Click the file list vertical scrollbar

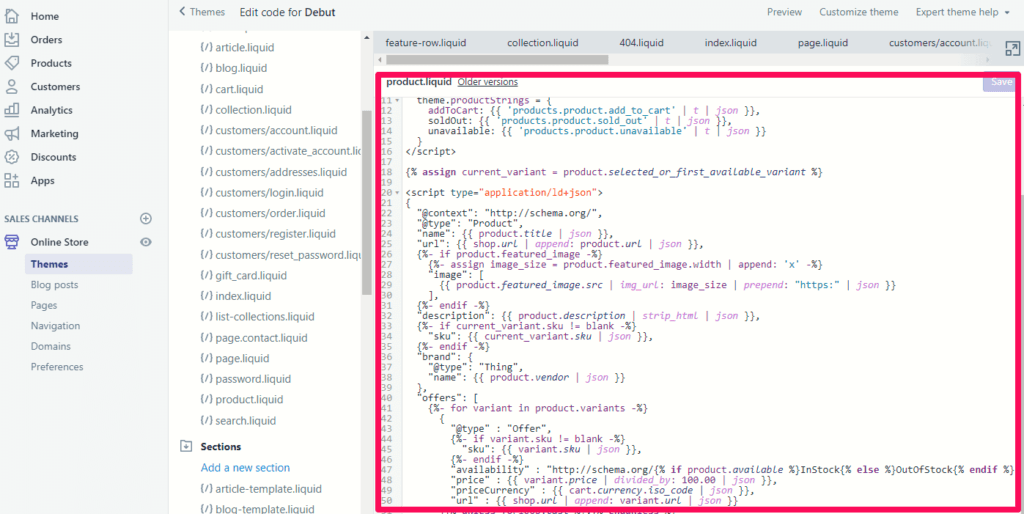(x=367, y=202)
